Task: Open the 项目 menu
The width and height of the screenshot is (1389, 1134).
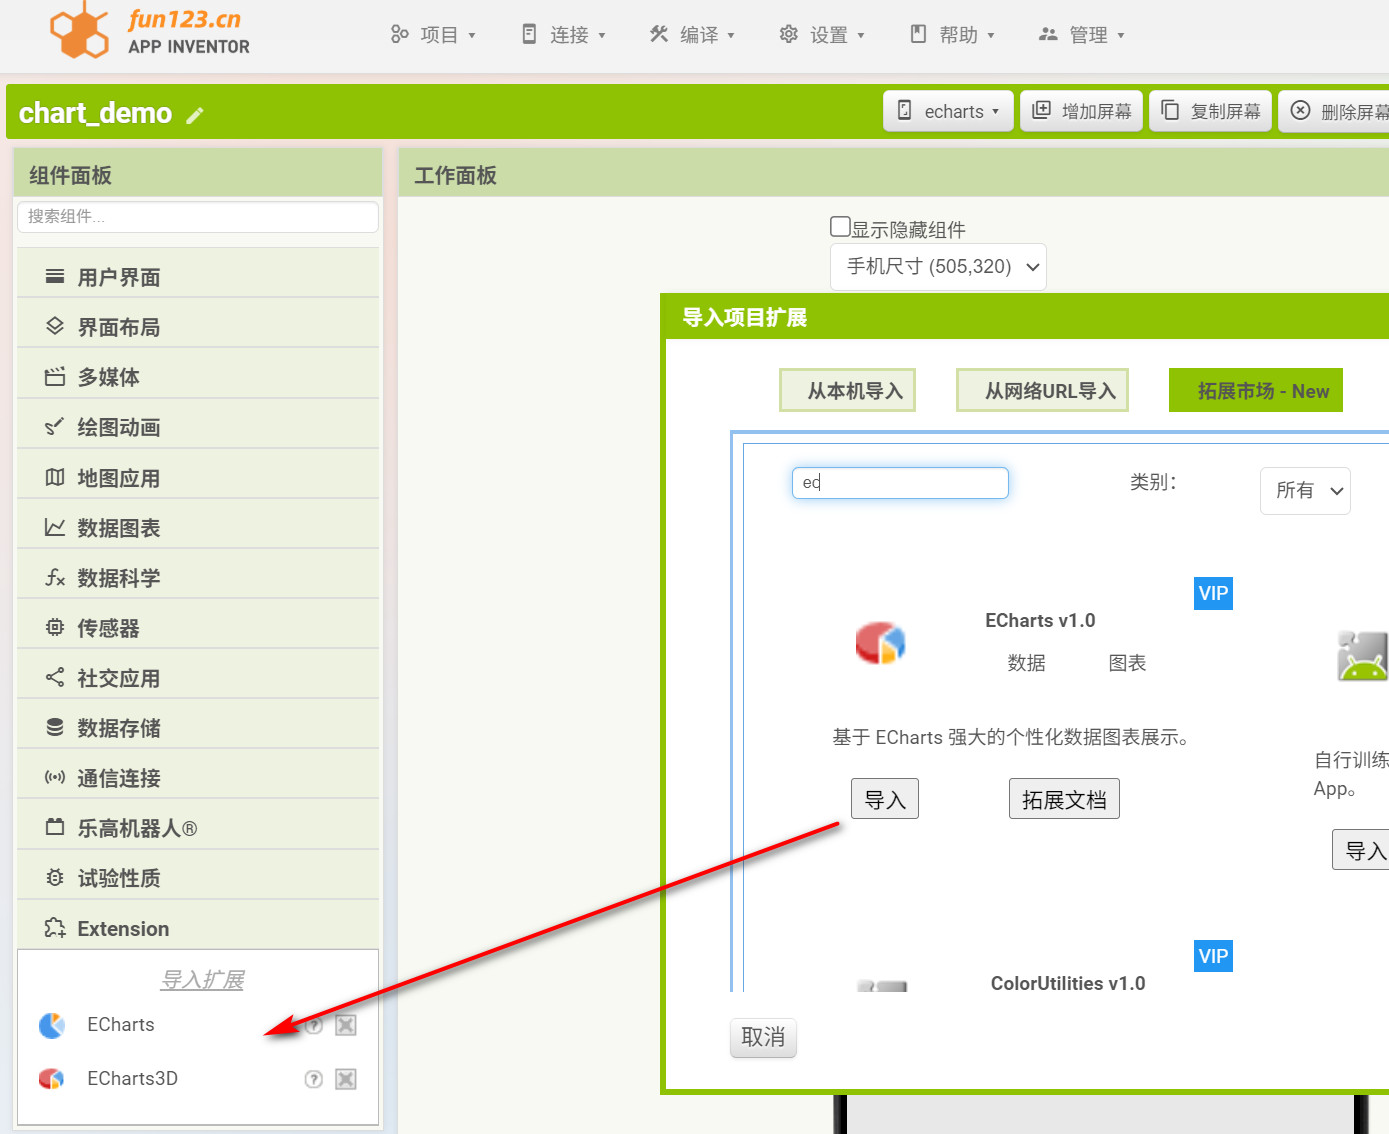Action: (433, 35)
